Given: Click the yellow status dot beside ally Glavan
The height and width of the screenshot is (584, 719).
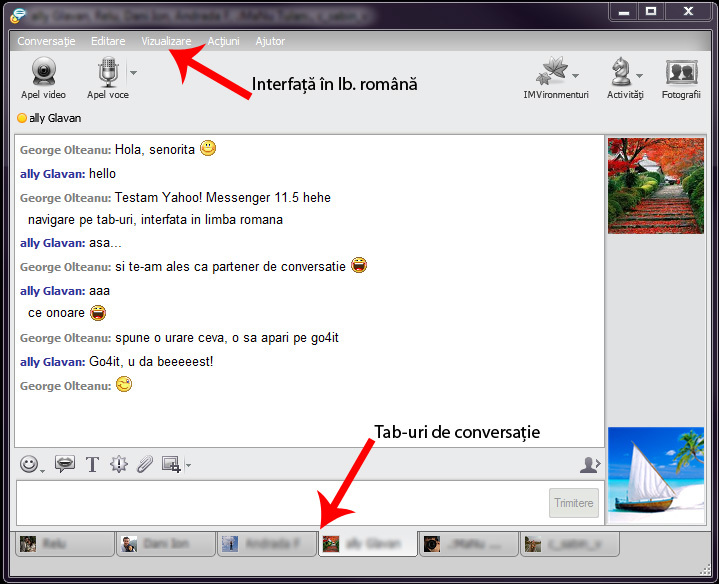Looking at the screenshot, I should [22, 118].
